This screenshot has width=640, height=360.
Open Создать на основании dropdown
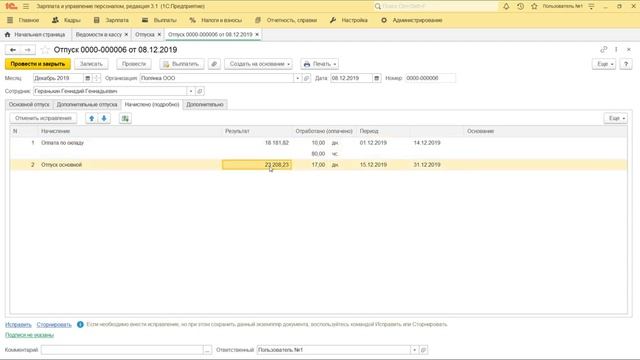point(259,64)
